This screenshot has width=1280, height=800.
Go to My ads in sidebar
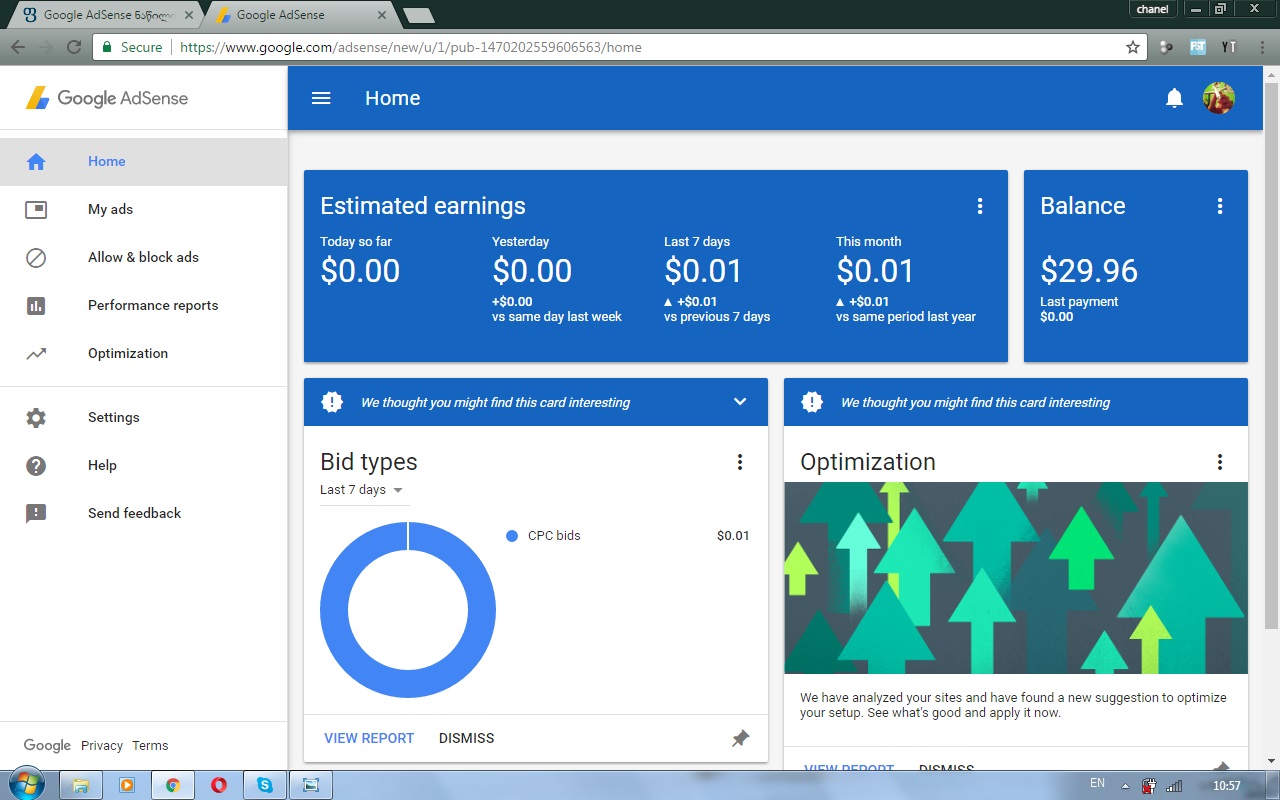[x=110, y=209]
